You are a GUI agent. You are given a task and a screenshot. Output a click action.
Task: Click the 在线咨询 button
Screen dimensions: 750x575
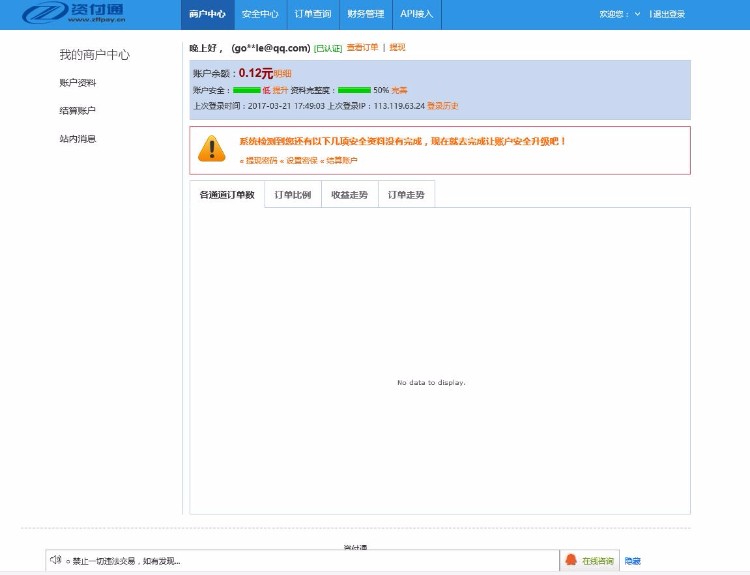click(x=590, y=560)
